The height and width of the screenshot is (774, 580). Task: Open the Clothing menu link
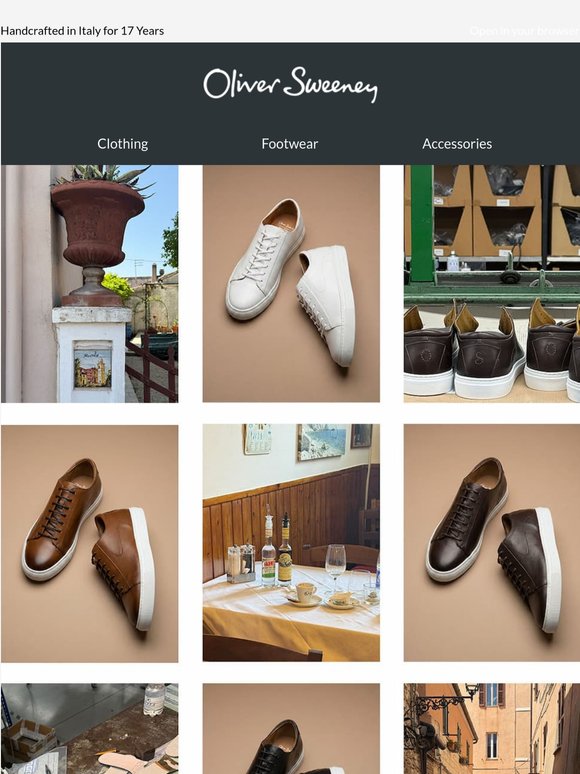point(122,144)
